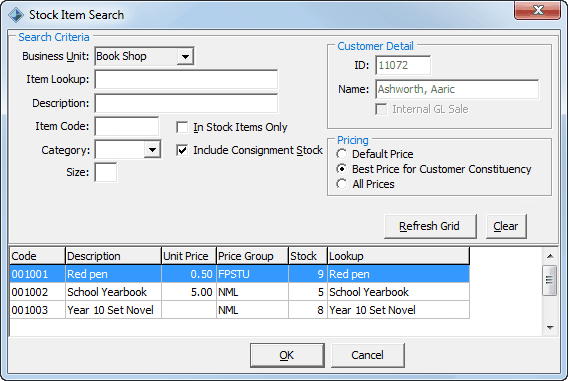This screenshot has width=570, height=381.
Task: Click stock value 5 for School Yearbook
Action: [308, 292]
